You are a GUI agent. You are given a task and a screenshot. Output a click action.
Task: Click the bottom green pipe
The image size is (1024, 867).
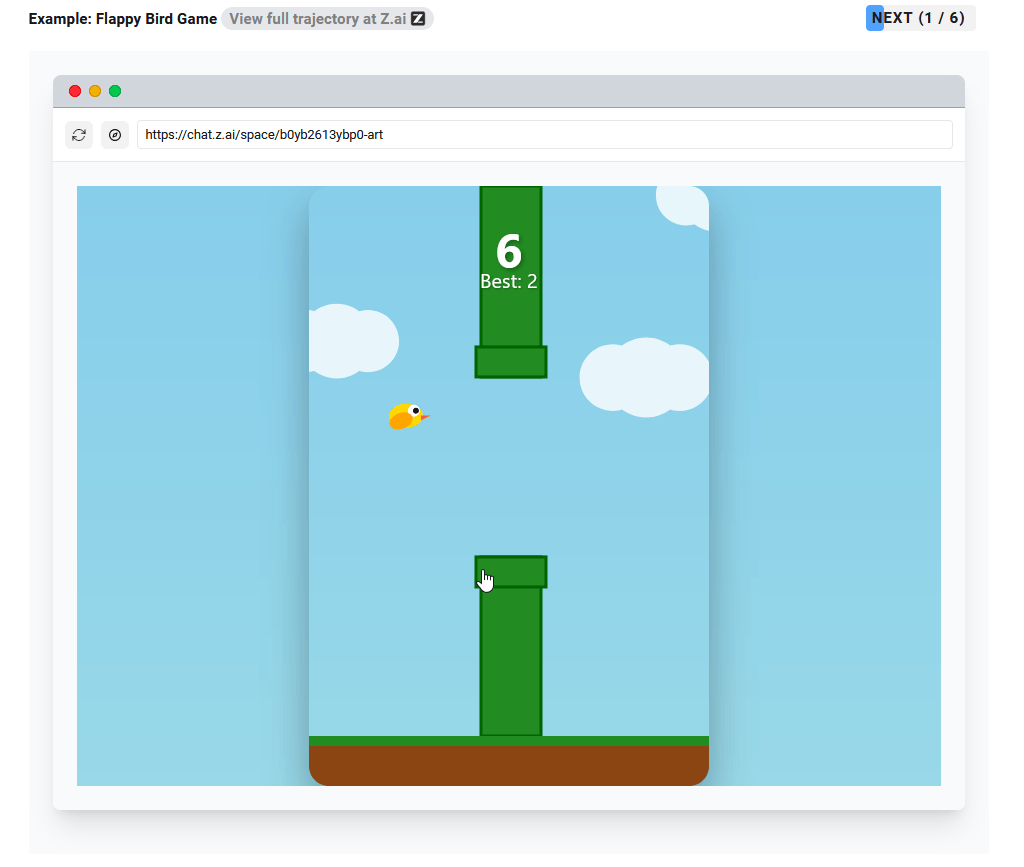coord(511,650)
